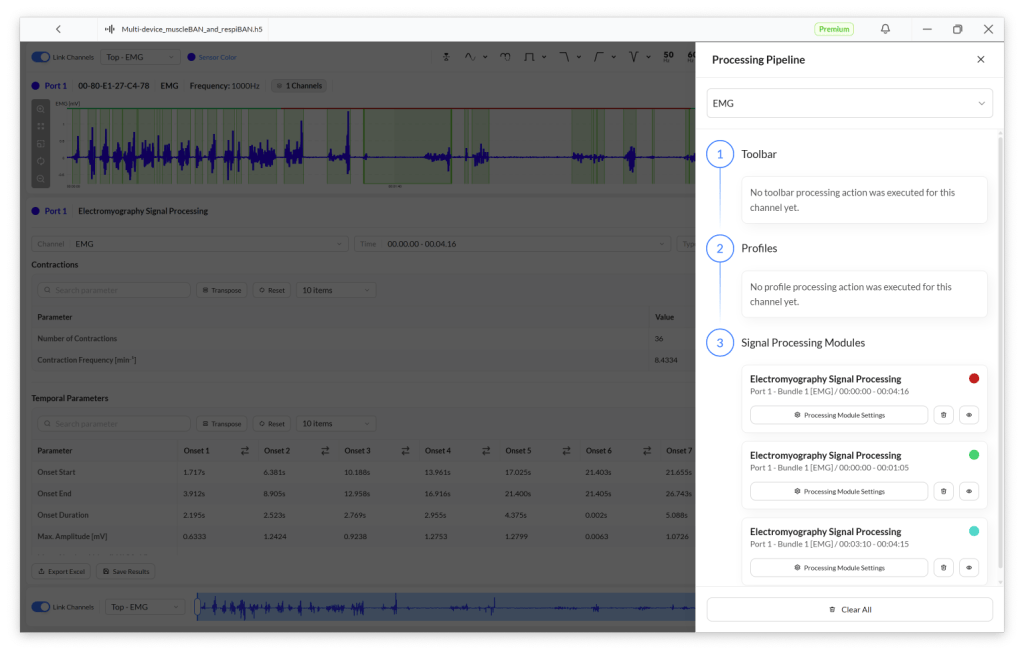Viewport: 1024px width, 655px height.
Task: Select step 1 Toolbar circle
Action: point(720,154)
